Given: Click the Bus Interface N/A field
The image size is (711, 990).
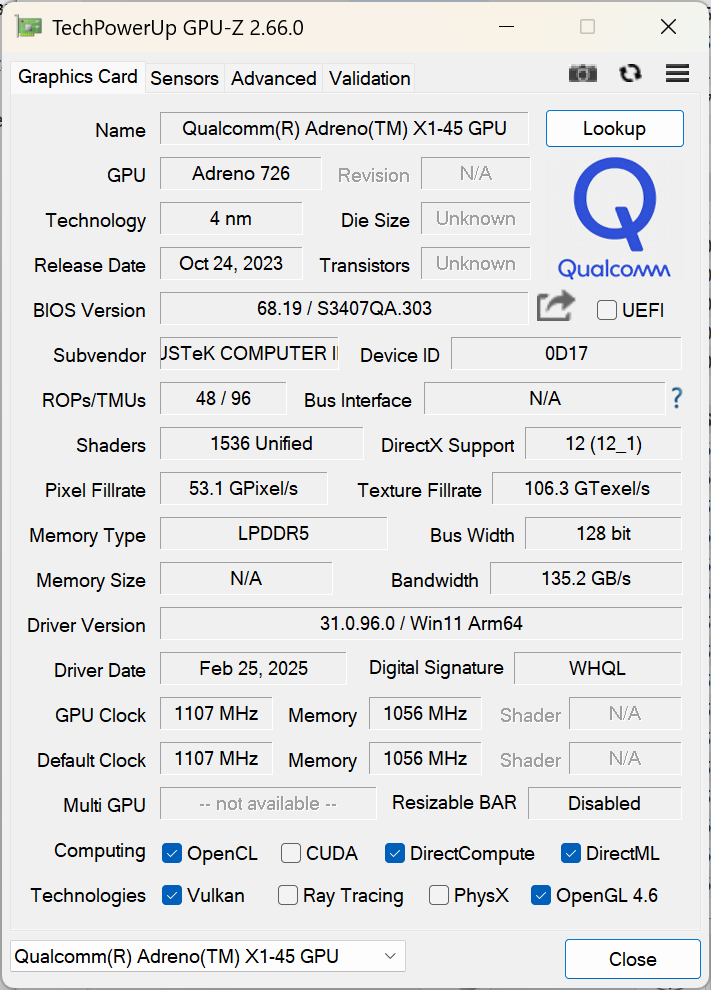Looking at the screenshot, I should point(544,398).
